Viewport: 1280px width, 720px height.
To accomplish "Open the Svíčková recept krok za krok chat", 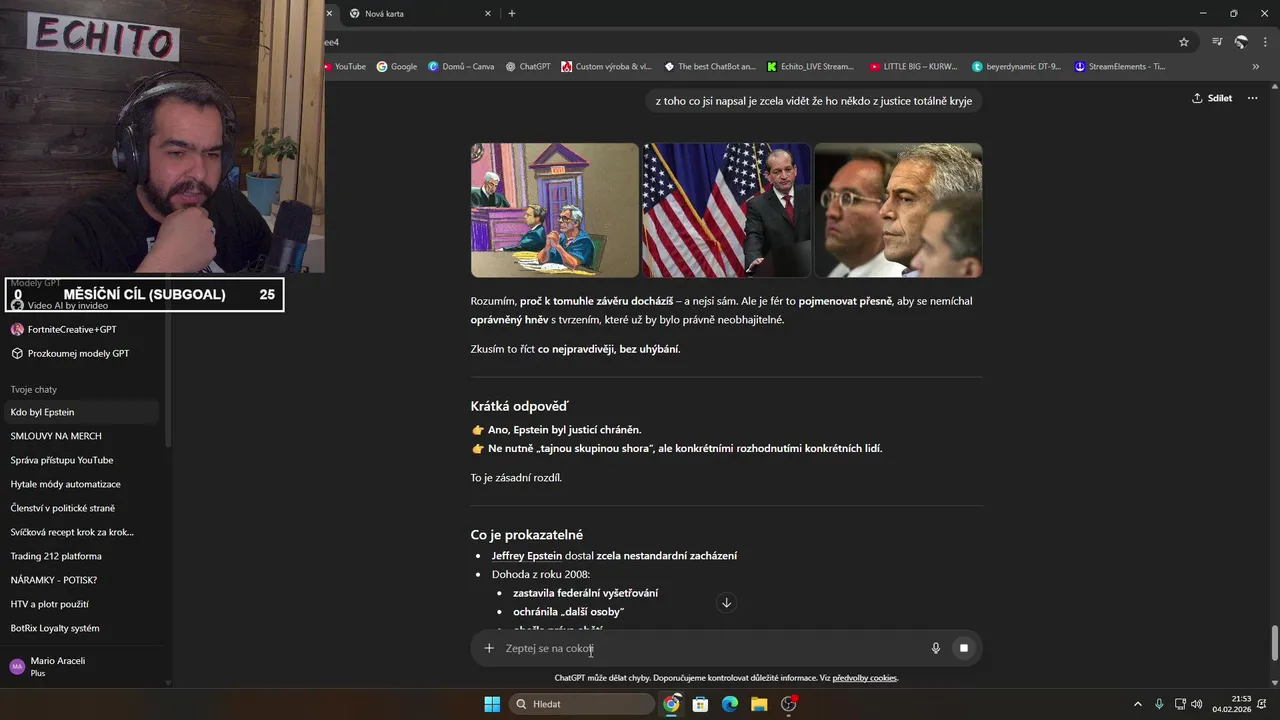I will click(x=82, y=532).
